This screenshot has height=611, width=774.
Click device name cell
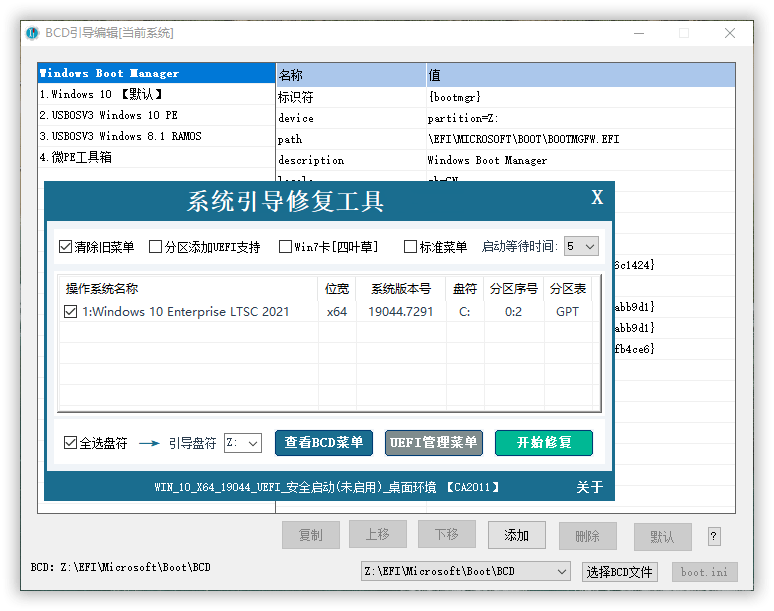coord(296,118)
